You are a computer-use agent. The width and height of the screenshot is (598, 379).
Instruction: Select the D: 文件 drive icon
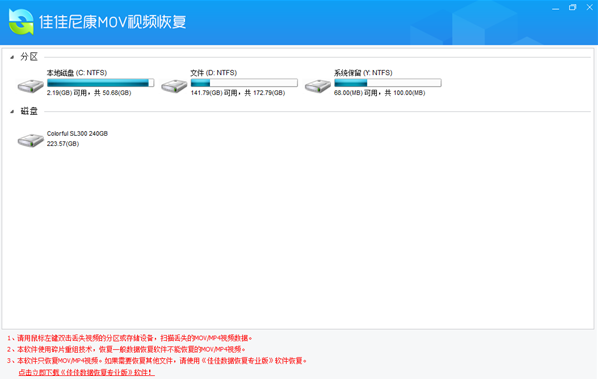pos(174,86)
